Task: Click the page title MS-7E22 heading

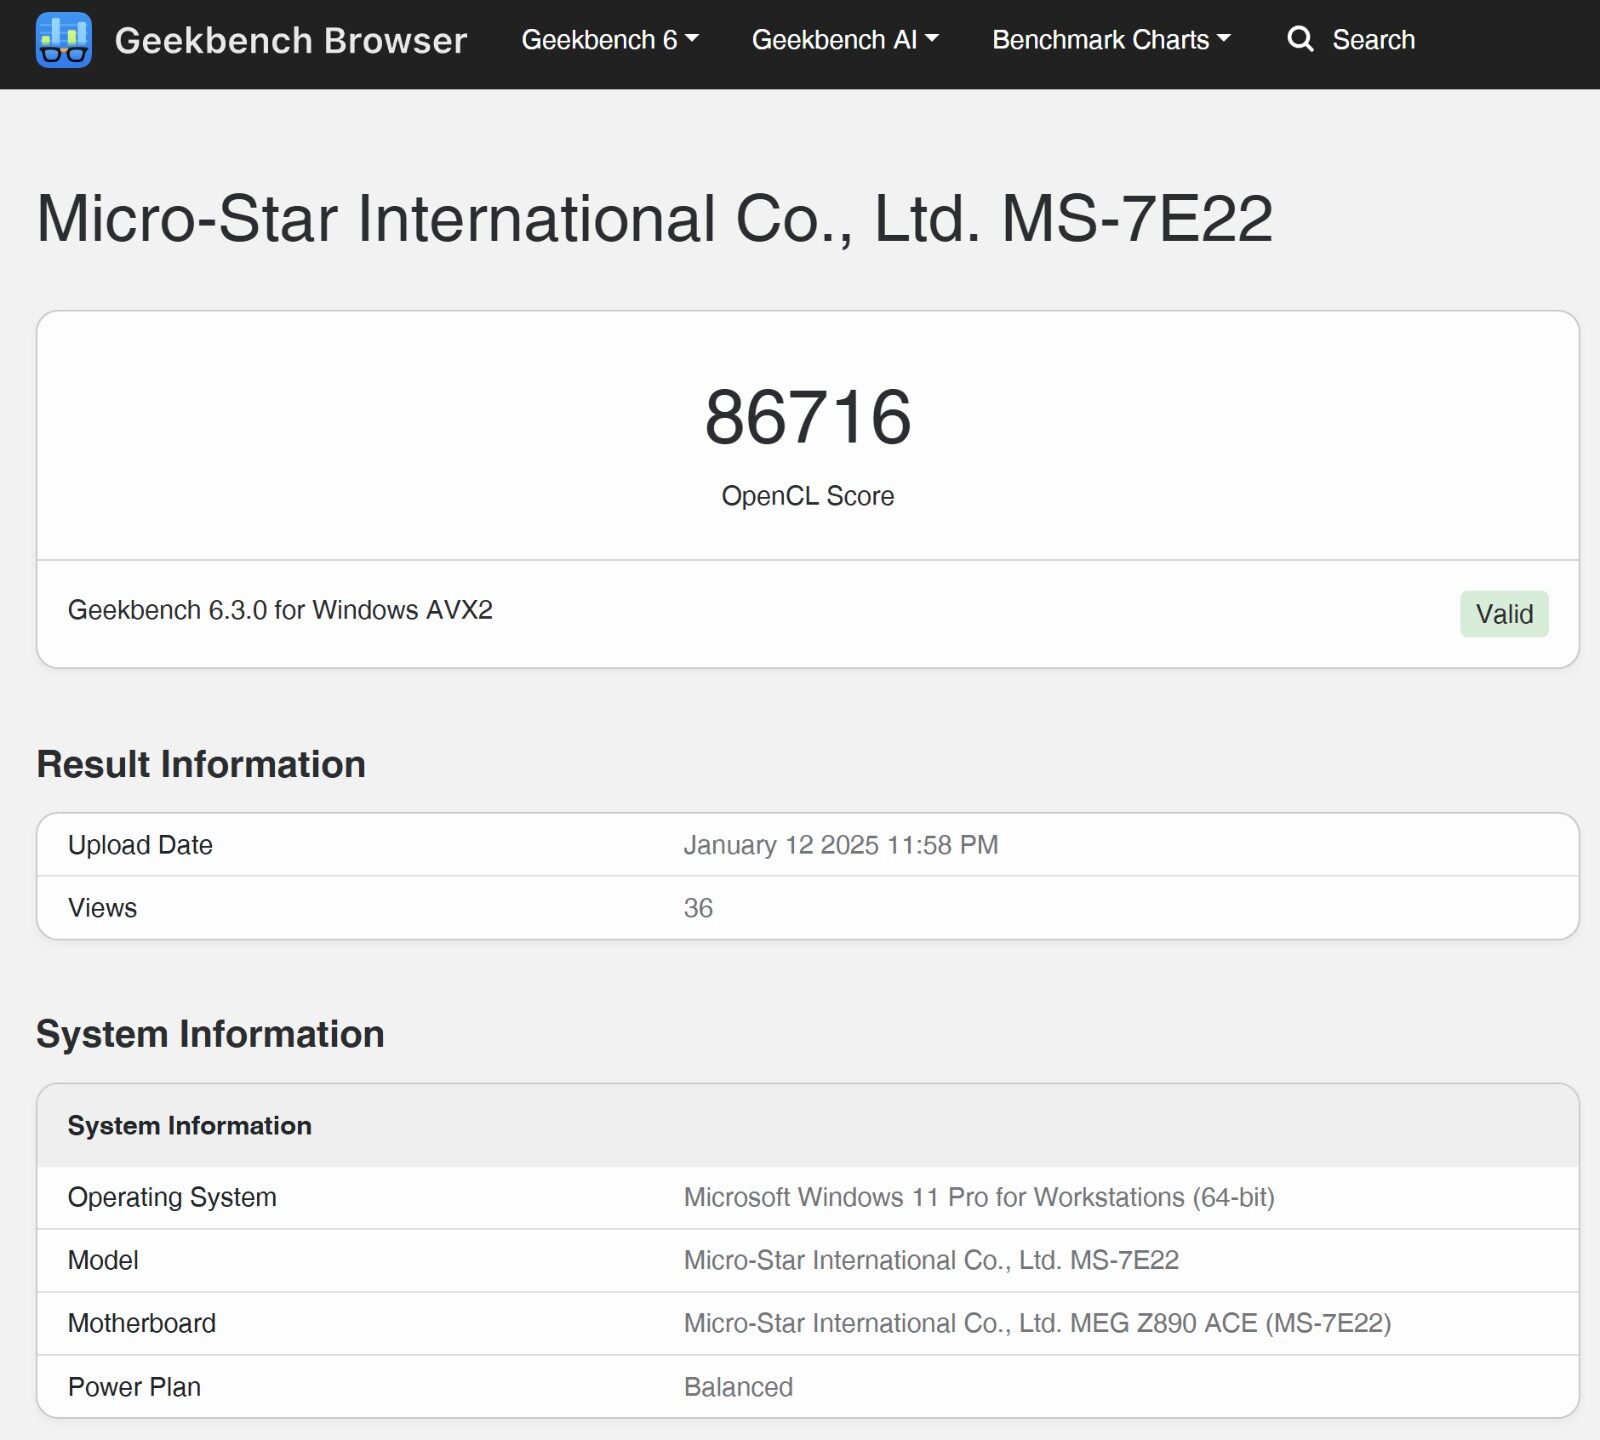Action: pos(654,218)
